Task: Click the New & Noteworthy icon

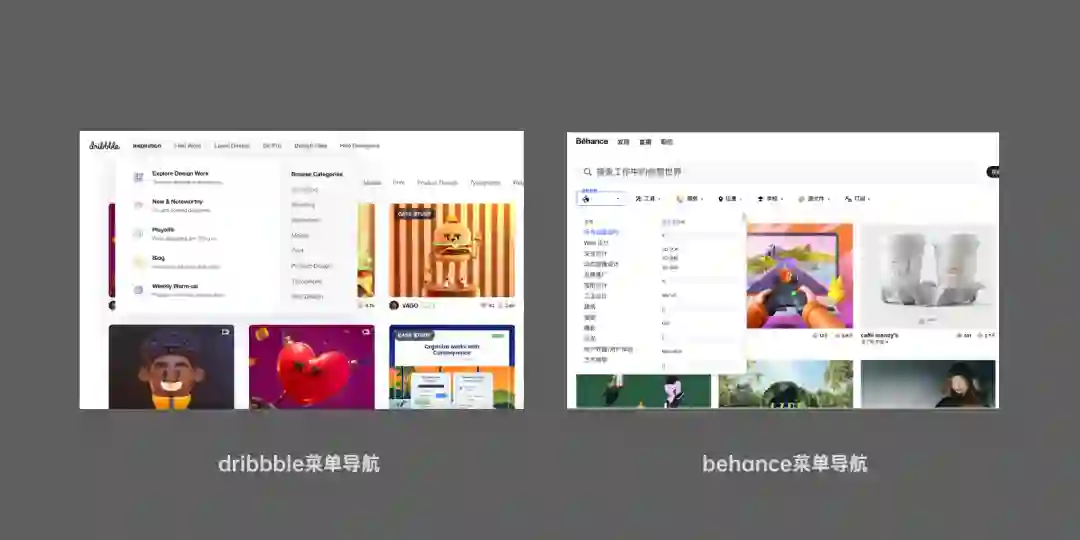Action: tap(138, 205)
